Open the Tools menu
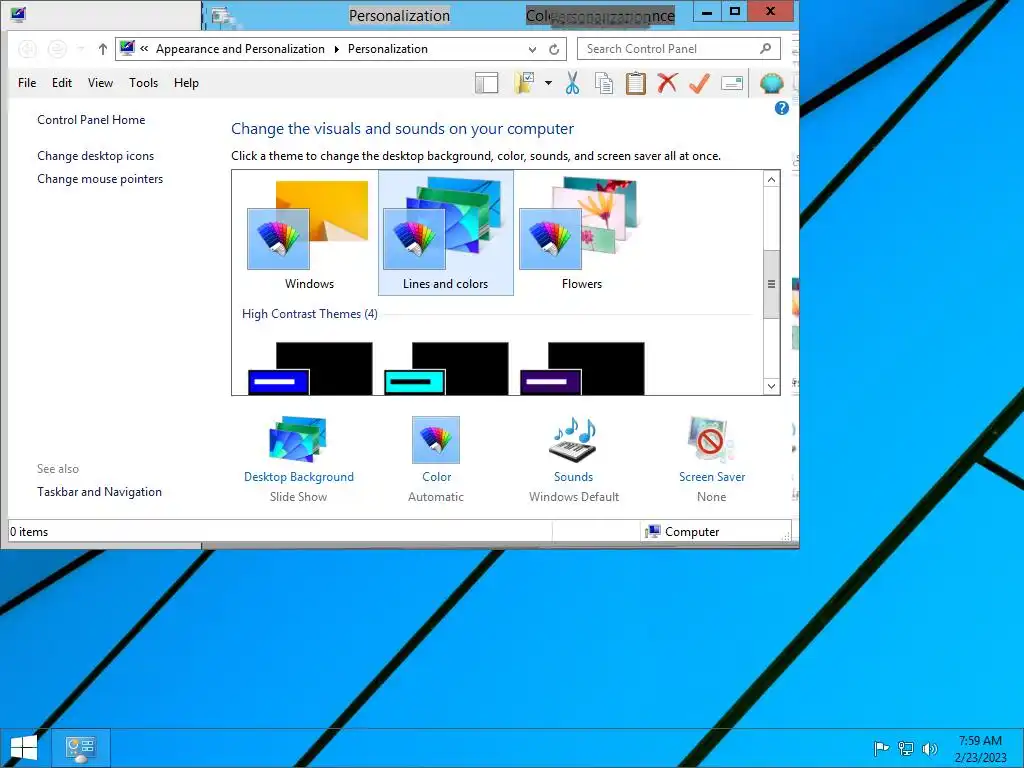Viewport: 1024px width, 768px height. pos(144,83)
